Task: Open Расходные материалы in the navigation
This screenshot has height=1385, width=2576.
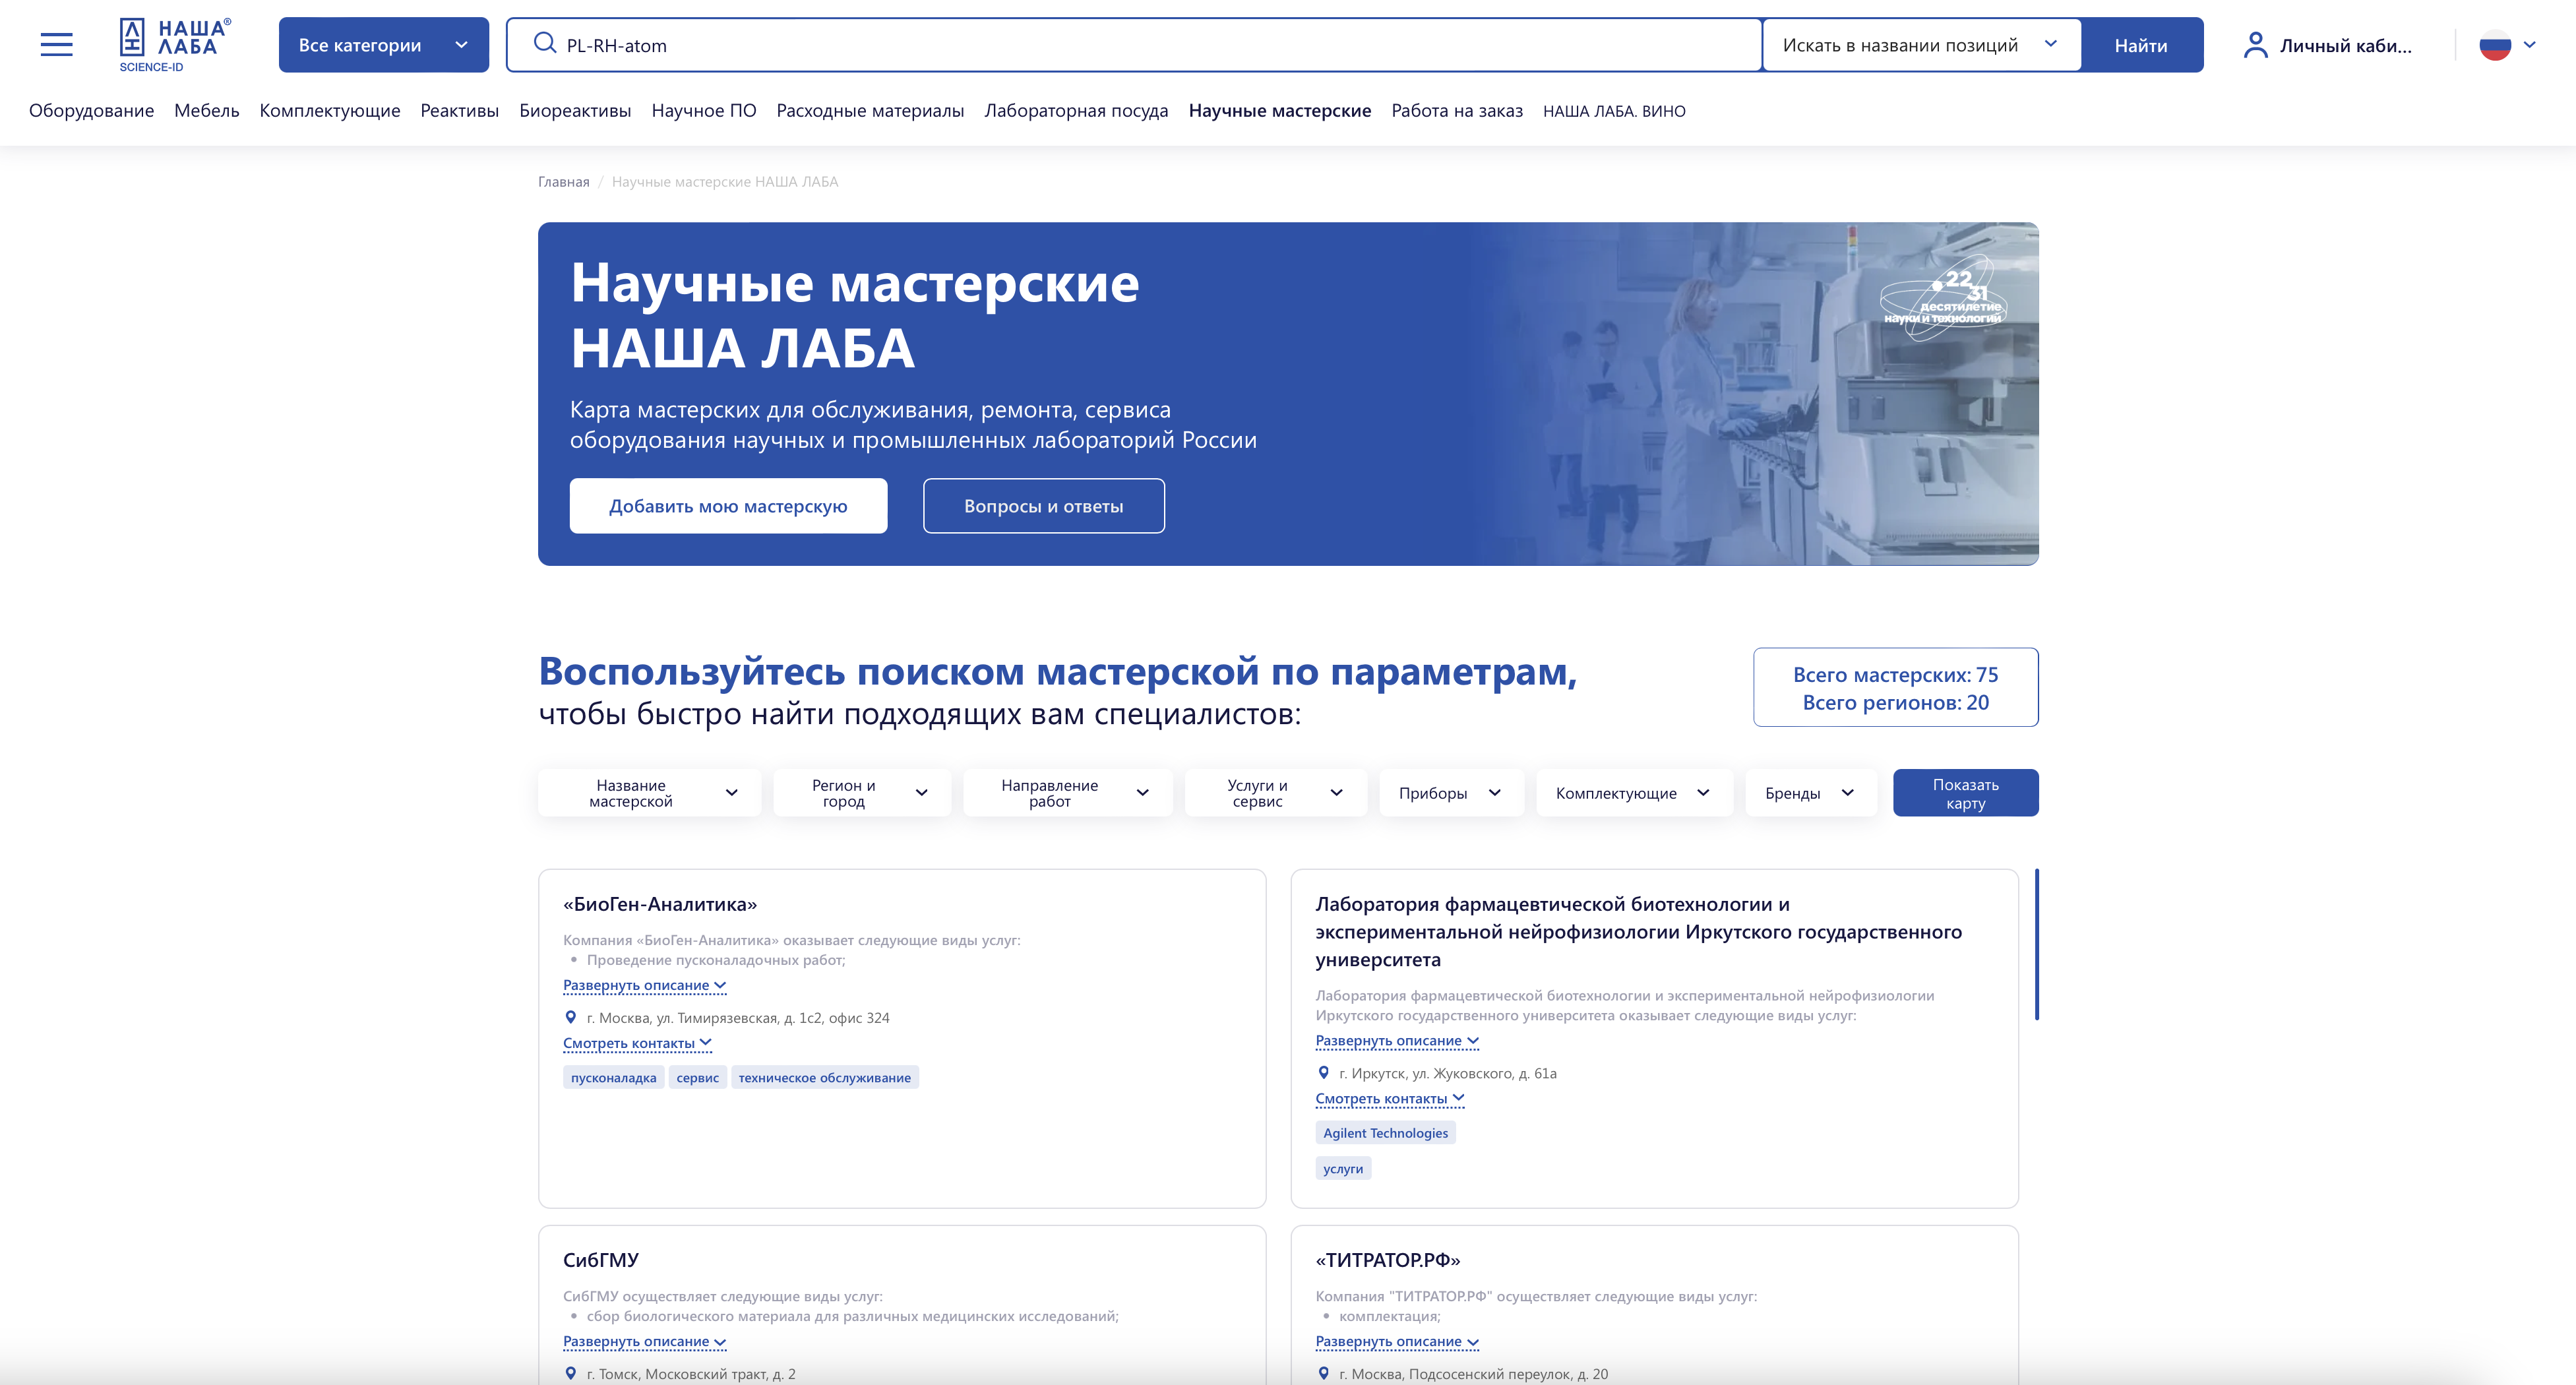Action: pos(870,111)
